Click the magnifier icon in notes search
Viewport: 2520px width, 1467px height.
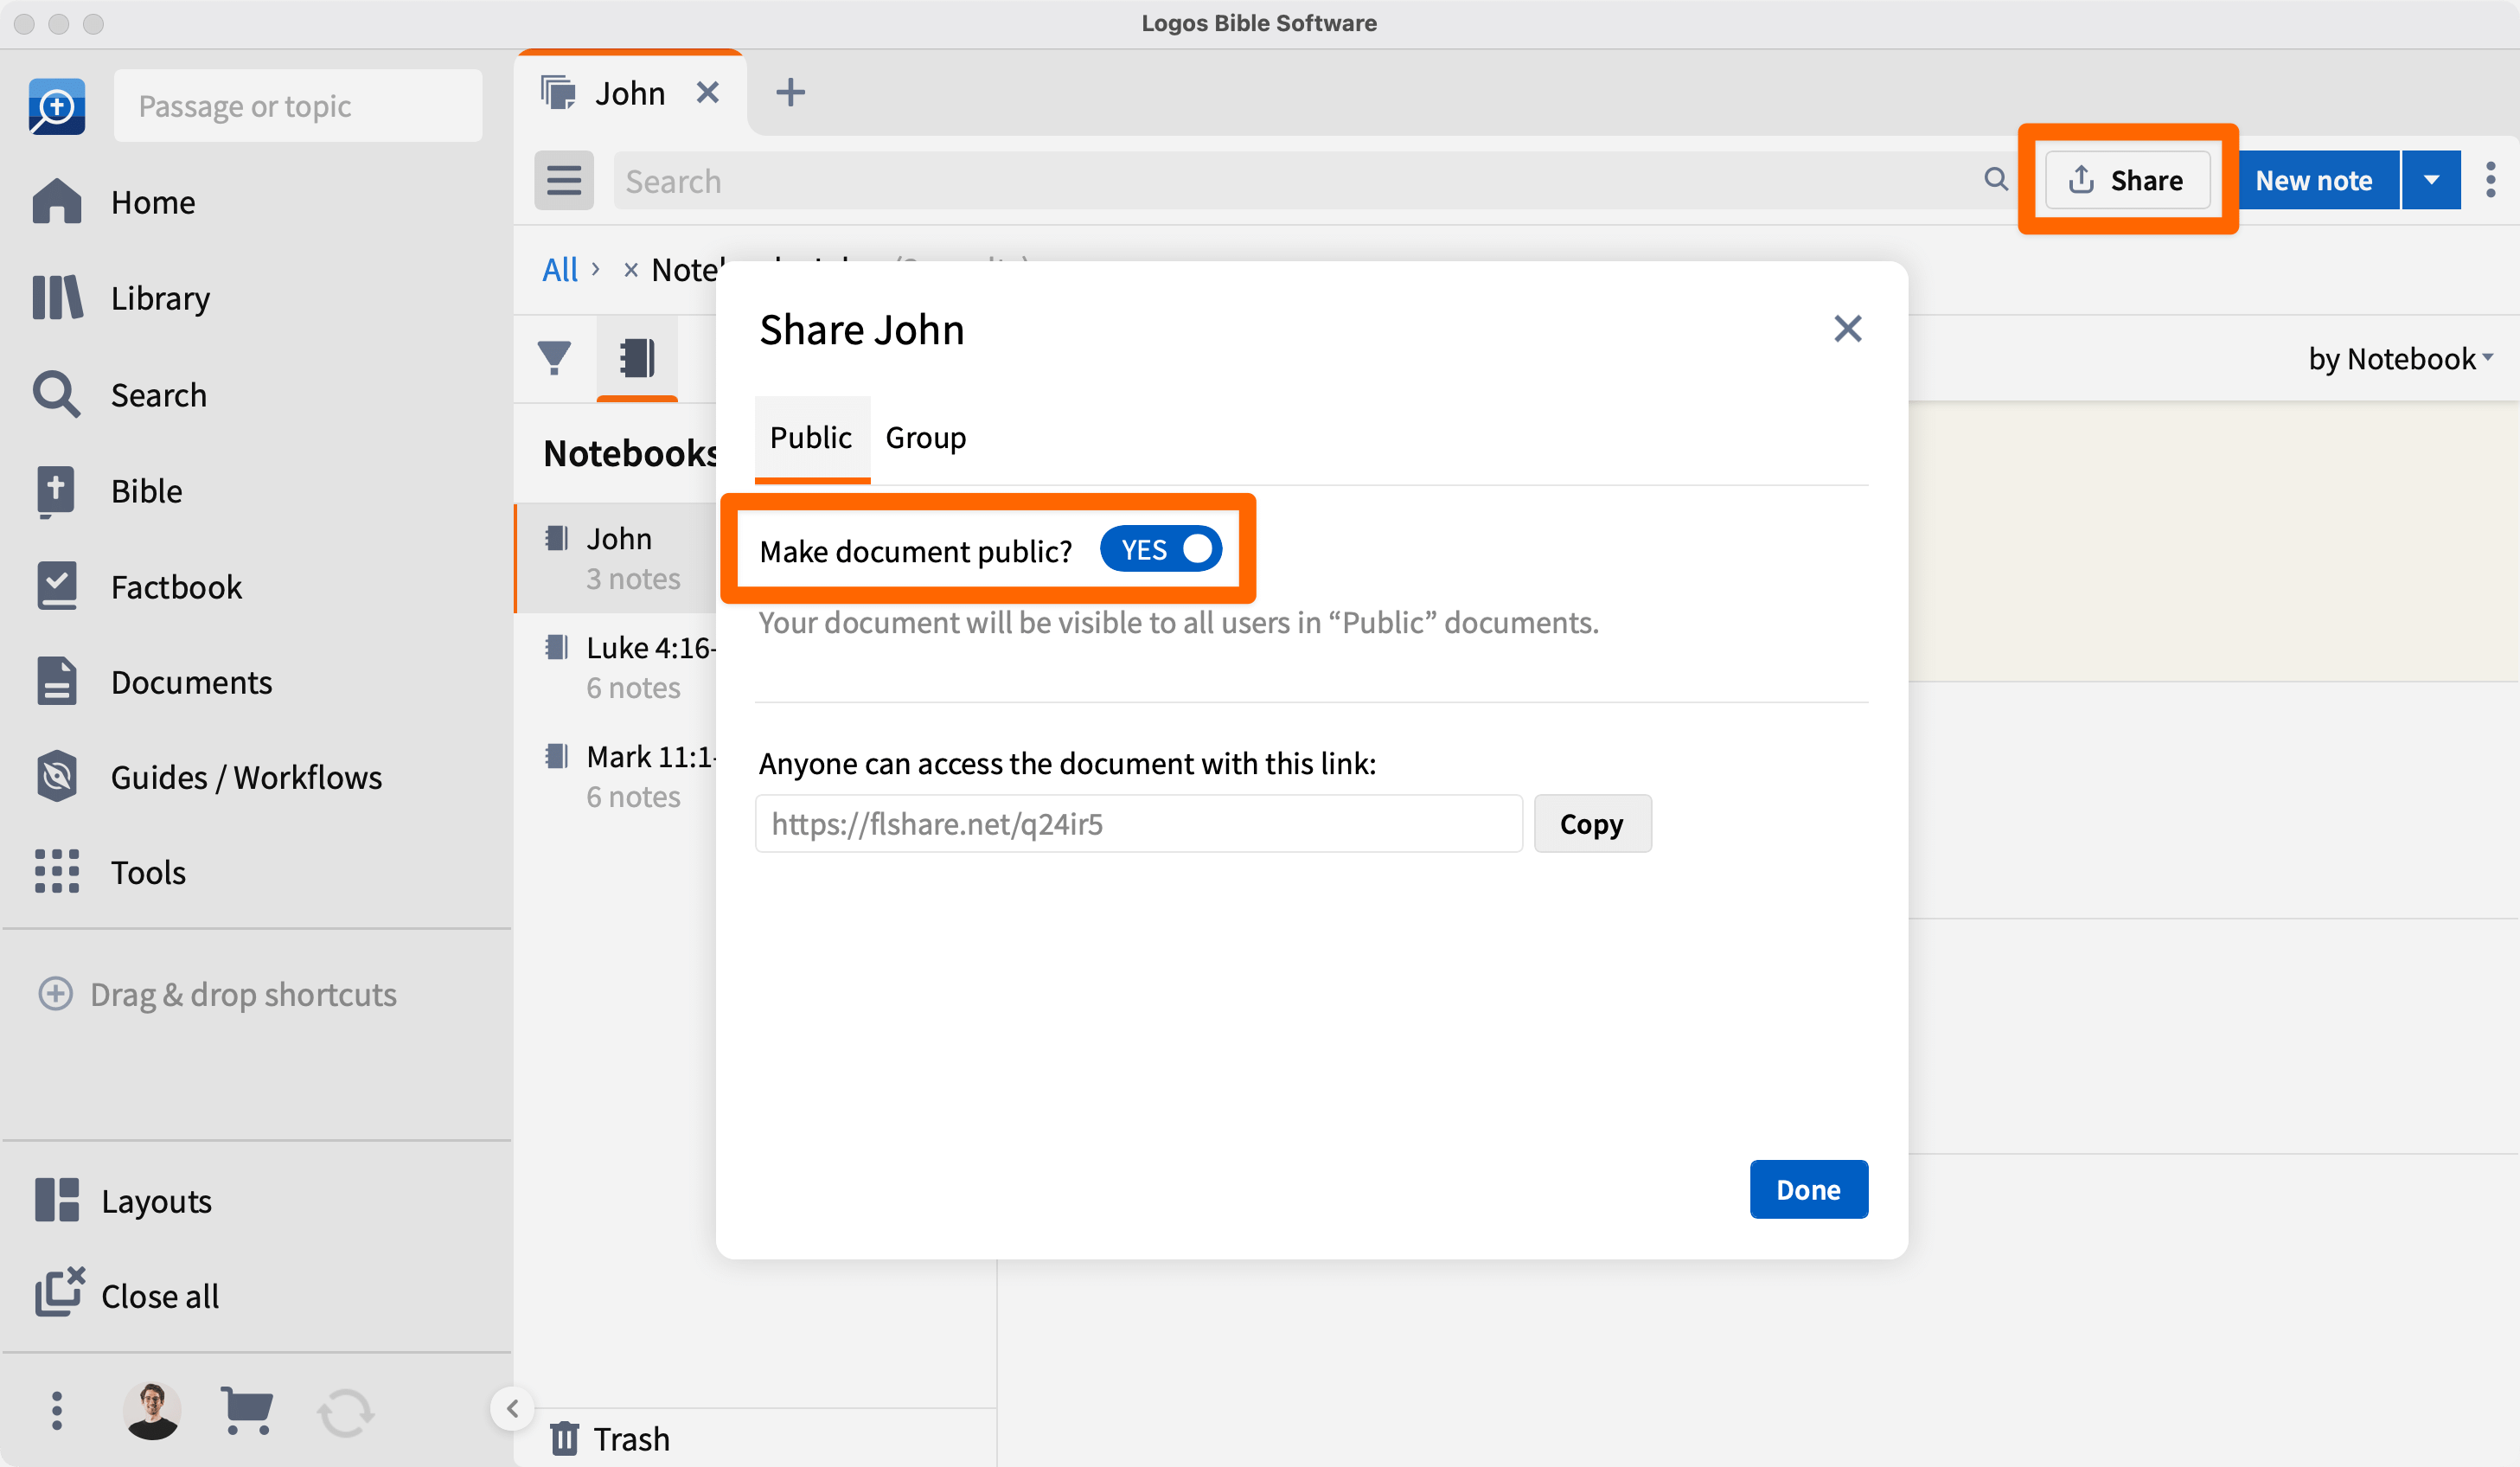[1996, 179]
